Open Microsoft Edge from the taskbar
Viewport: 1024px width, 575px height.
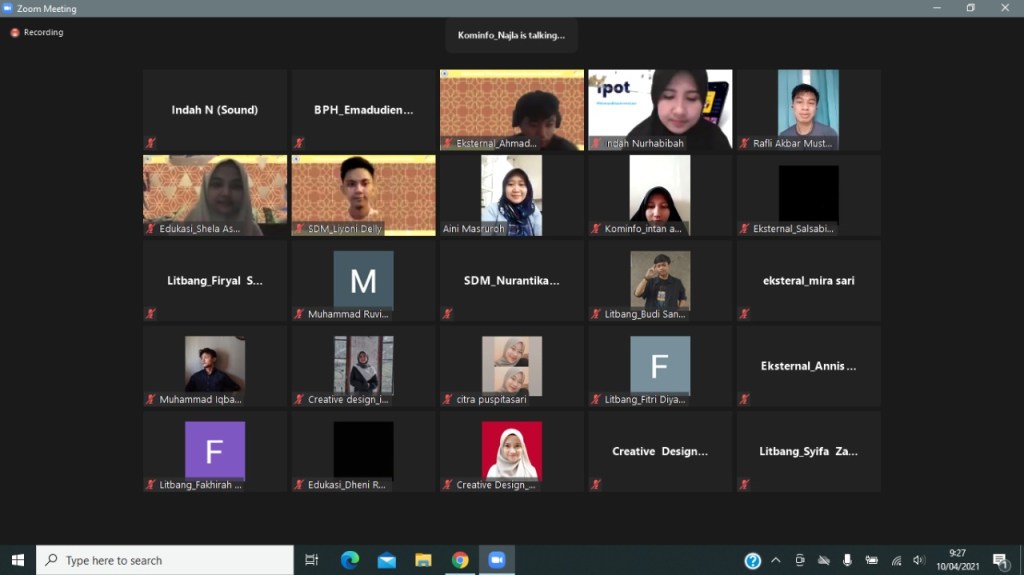pyautogui.click(x=350, y=560)
